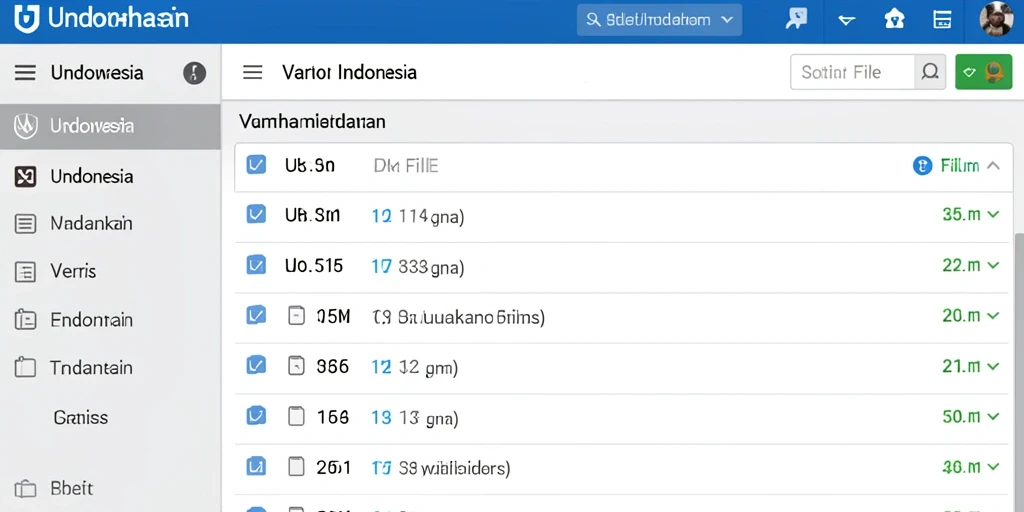Click the 20.m value

(961, 316)
